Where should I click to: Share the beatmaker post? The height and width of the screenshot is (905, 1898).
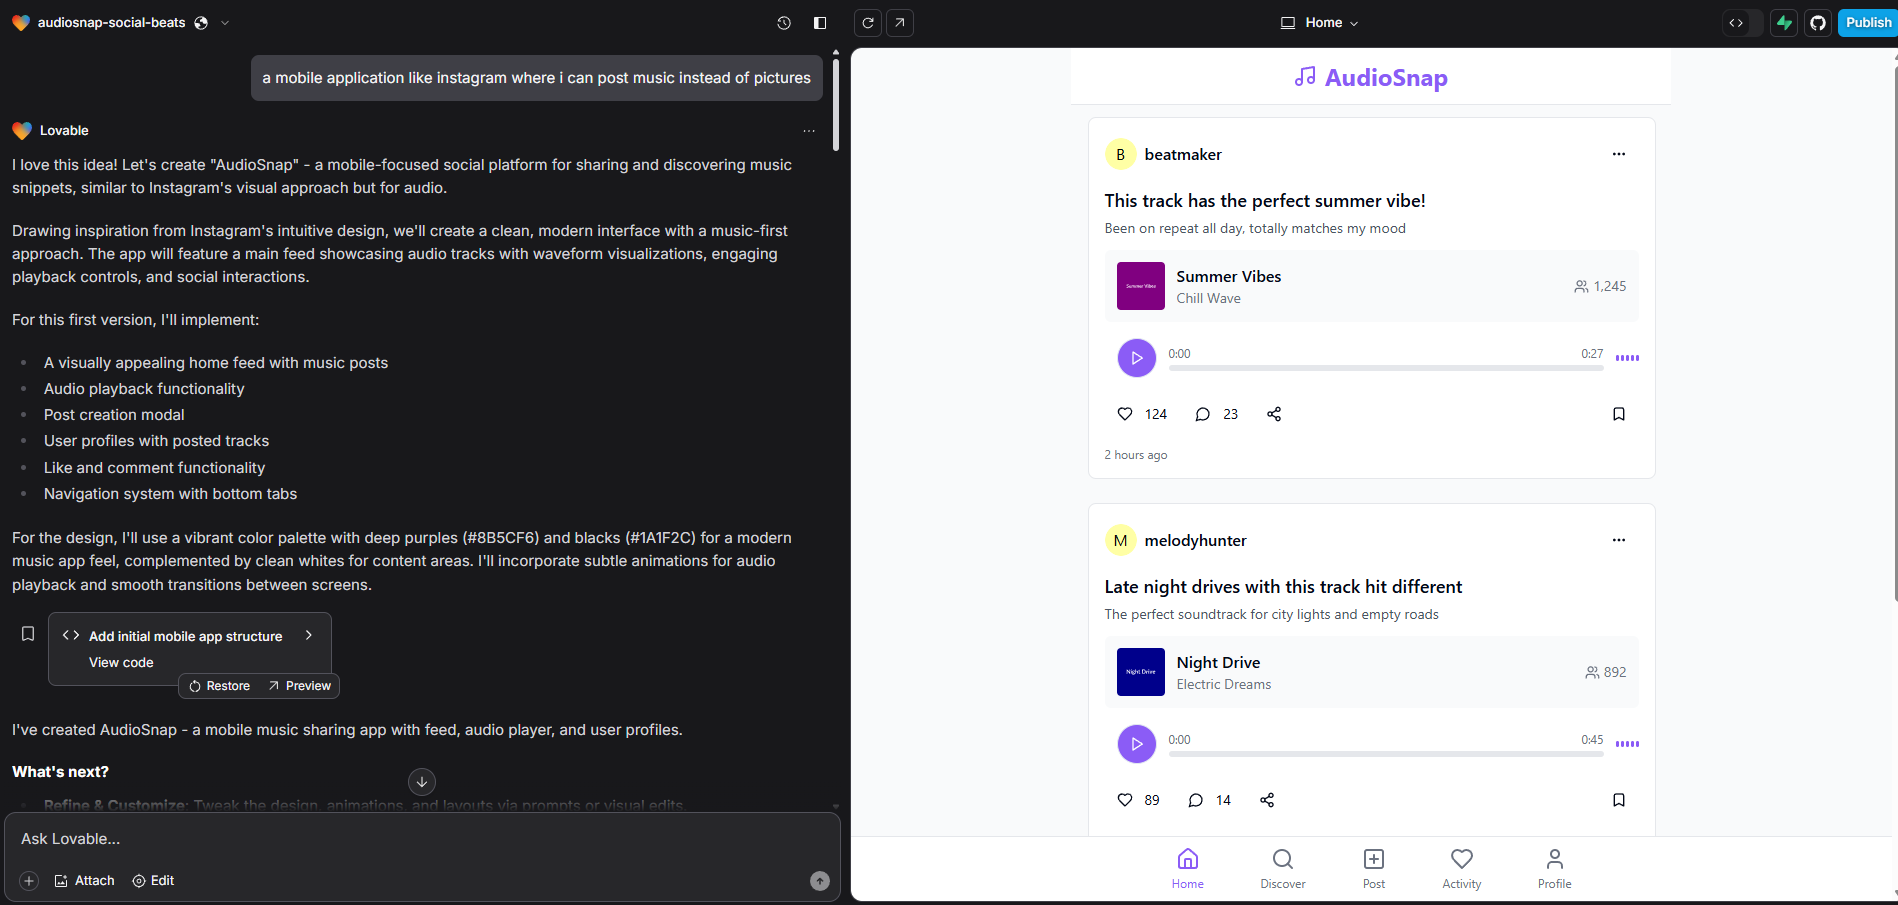click(x=1274, y=414)
